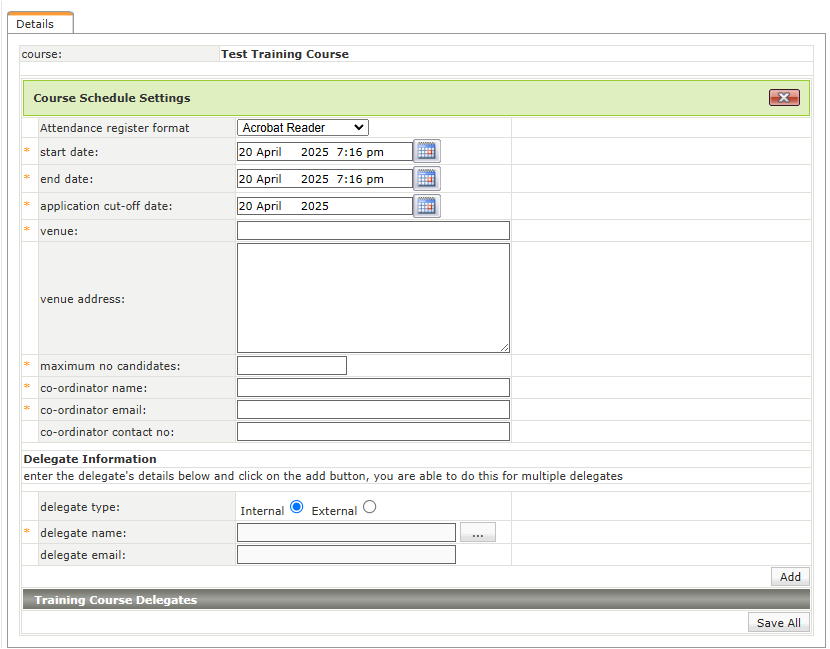
Task: Click the maximum no candidates field
Action: click(292, 366)
